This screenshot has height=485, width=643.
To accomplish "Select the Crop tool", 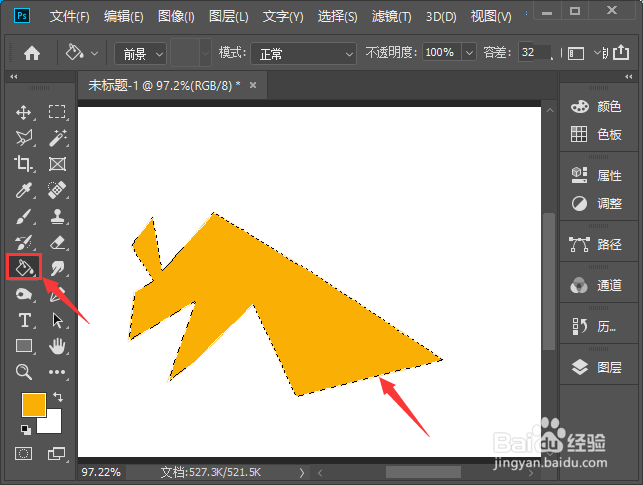I will (23, 164).
